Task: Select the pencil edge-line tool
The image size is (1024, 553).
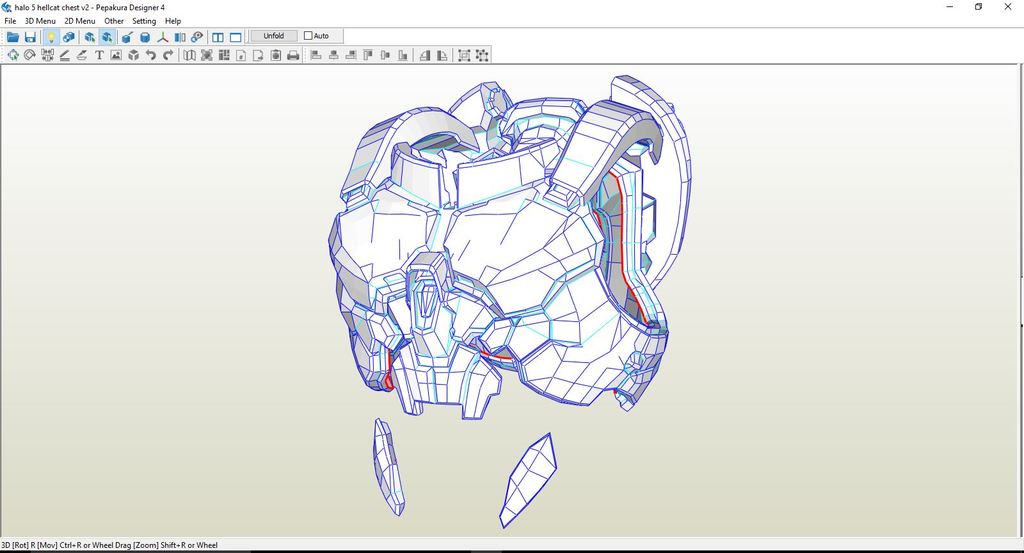Action: tap(65, 55)
